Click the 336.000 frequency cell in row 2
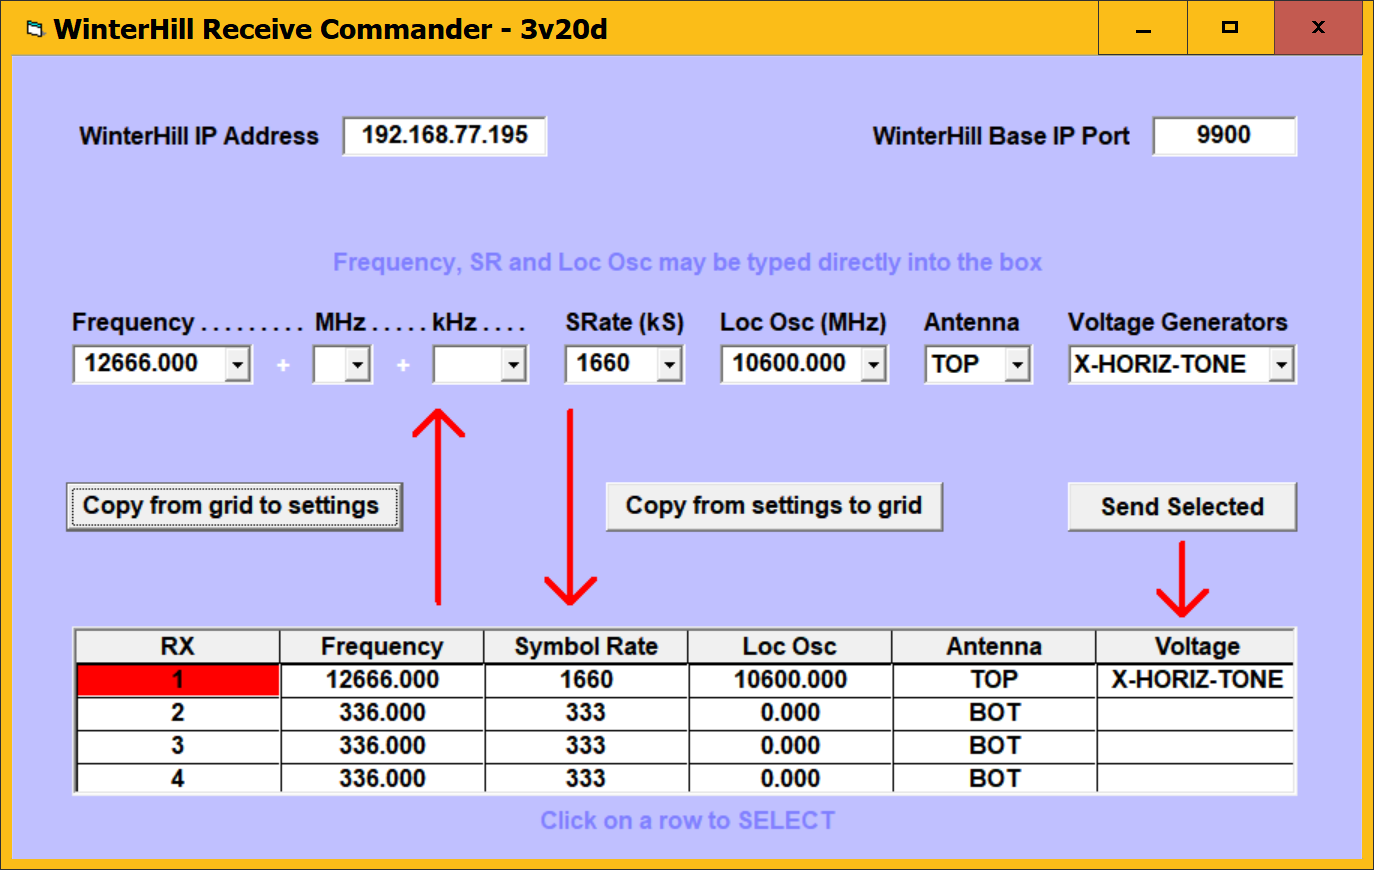This screenshot has height=870, width=1374. click(382, 713)
